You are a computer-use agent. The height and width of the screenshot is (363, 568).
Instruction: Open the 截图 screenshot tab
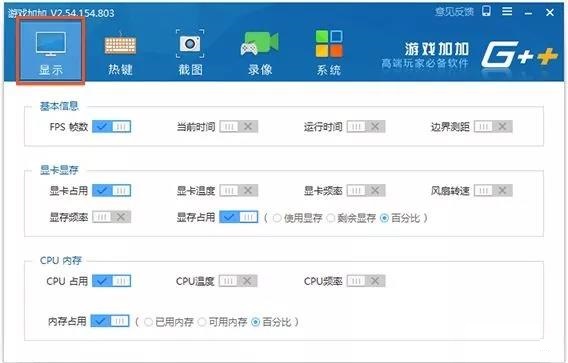tap(190, 53)
